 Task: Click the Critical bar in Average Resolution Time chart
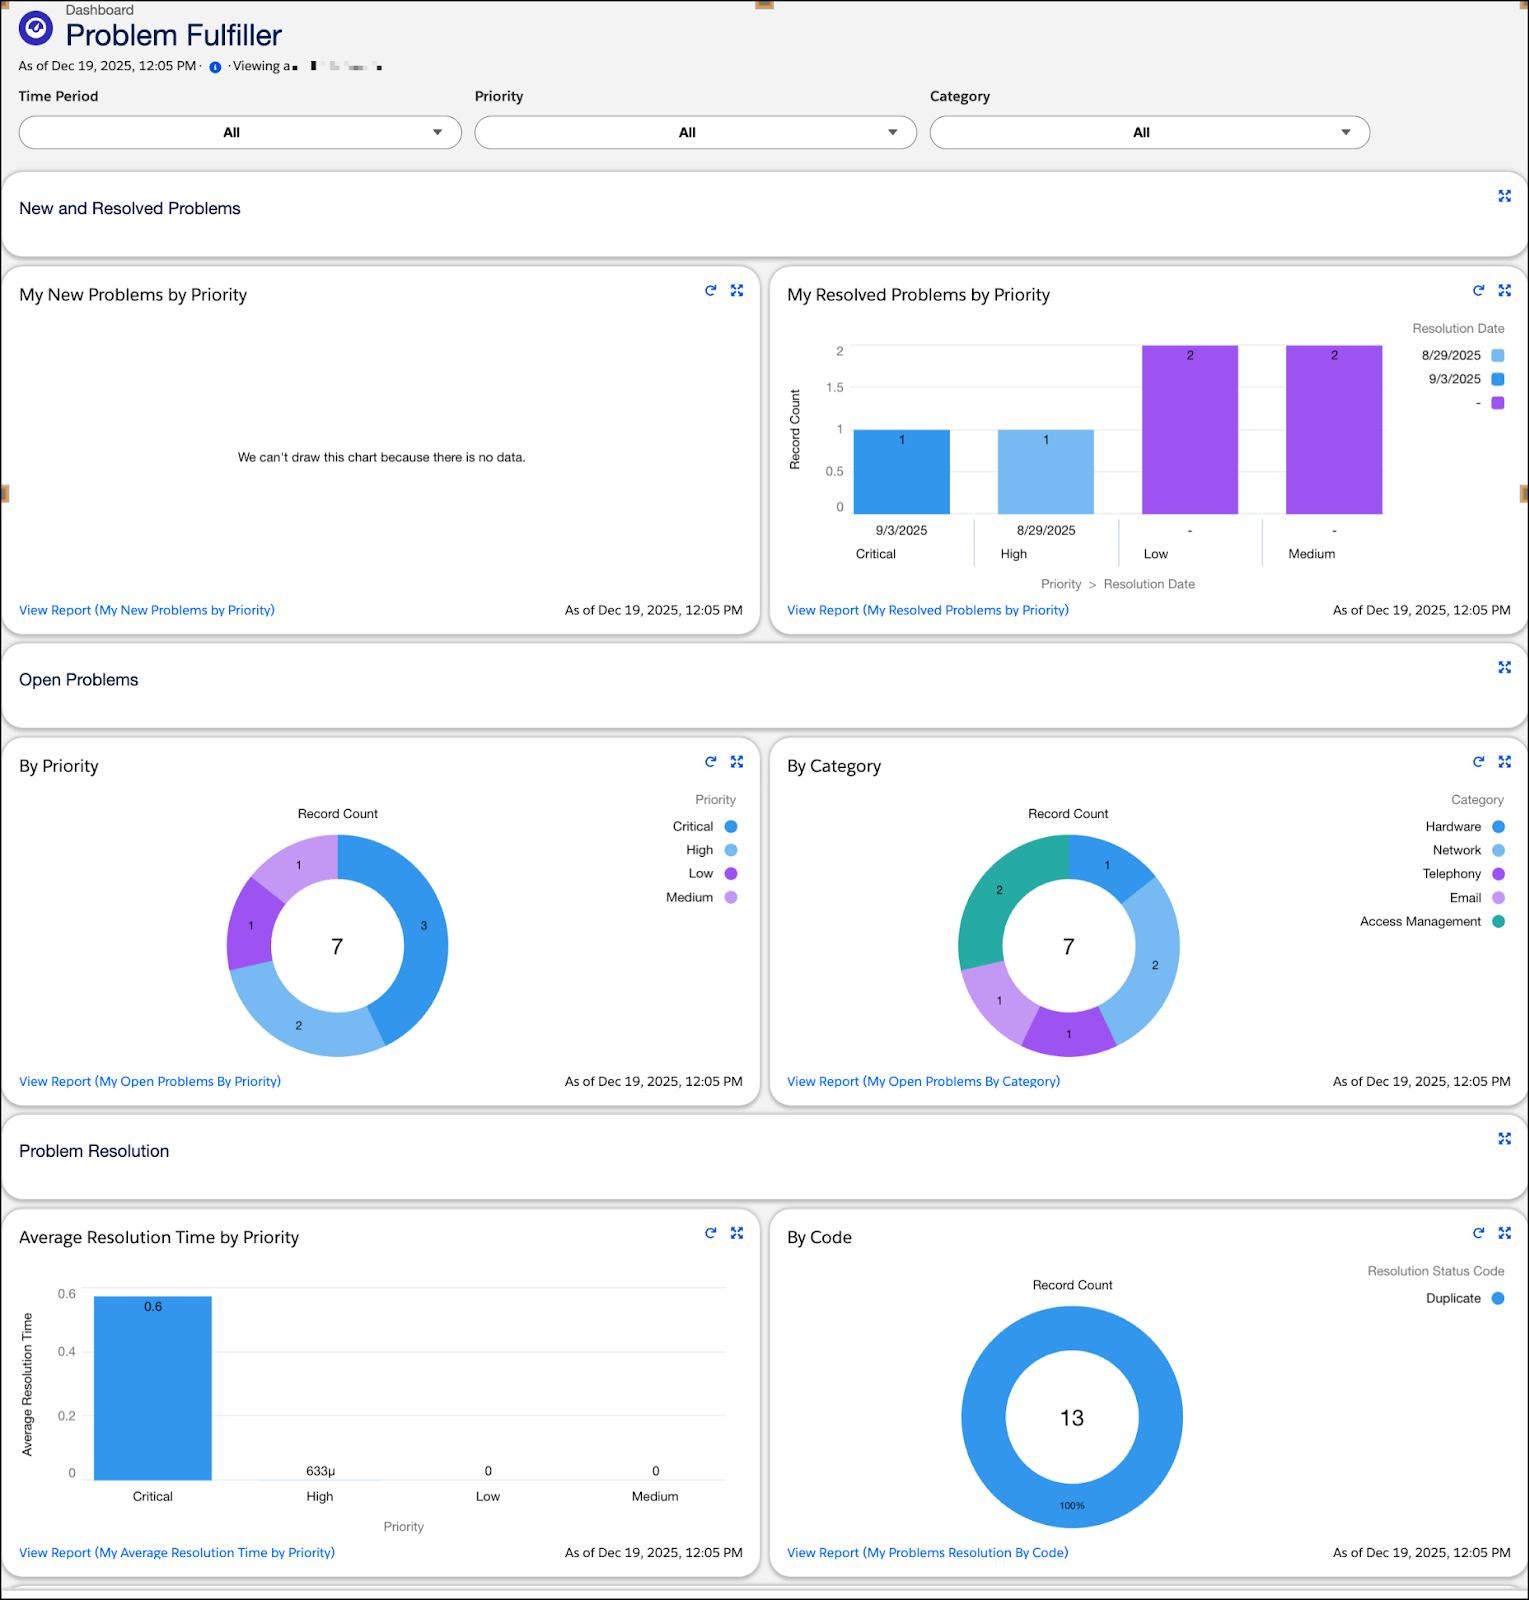pyautogui.click(x=153, y=1388)
